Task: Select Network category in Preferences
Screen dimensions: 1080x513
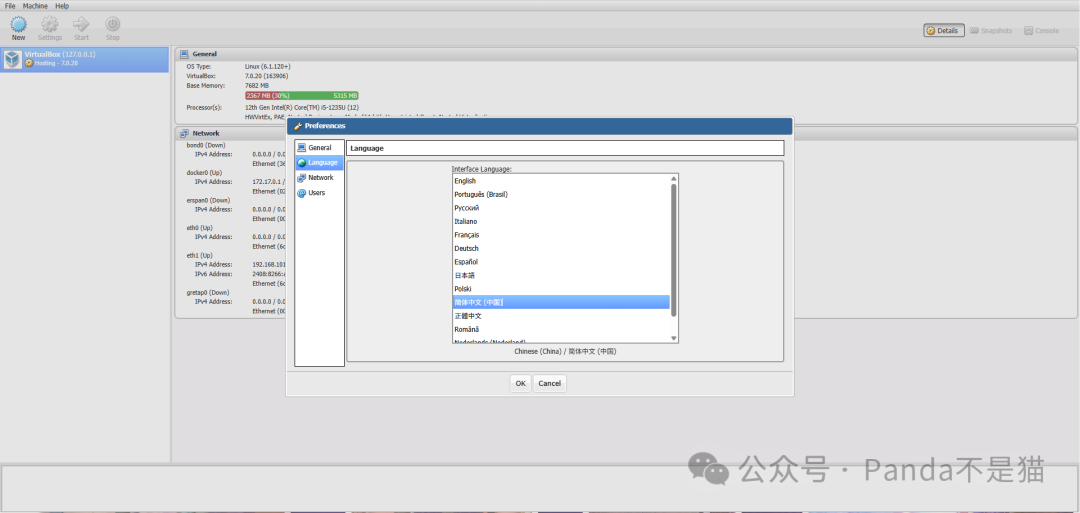Action: [320, 178]
